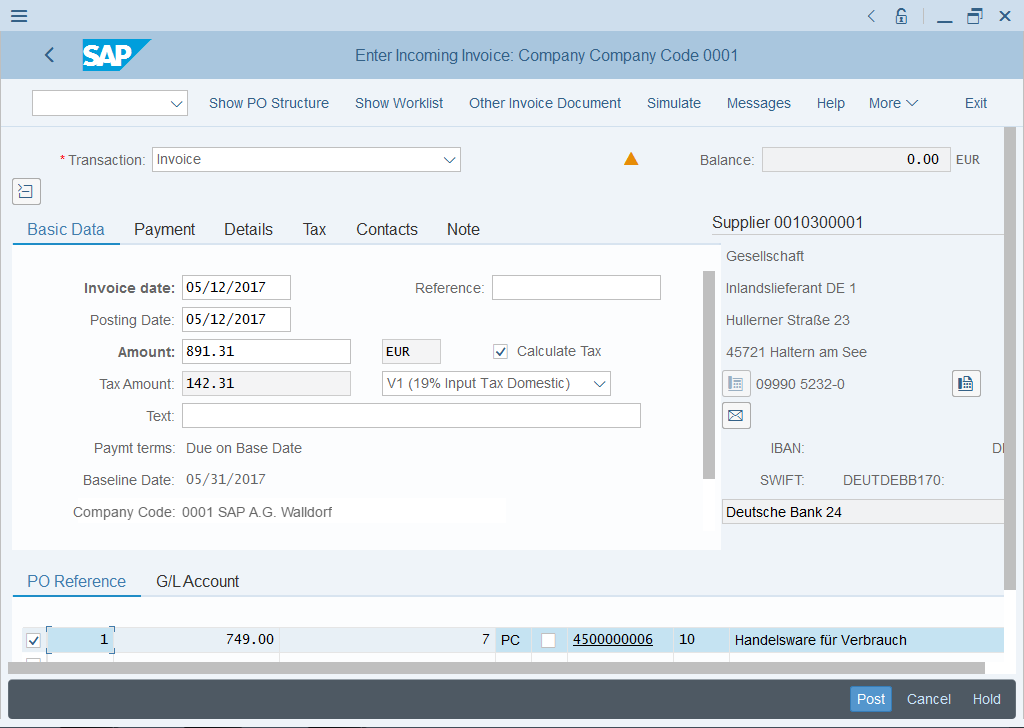This screenshot has width=1024, height=728.
Task: Click the lock icon in title bar
Action: click(x=901, y=16)
